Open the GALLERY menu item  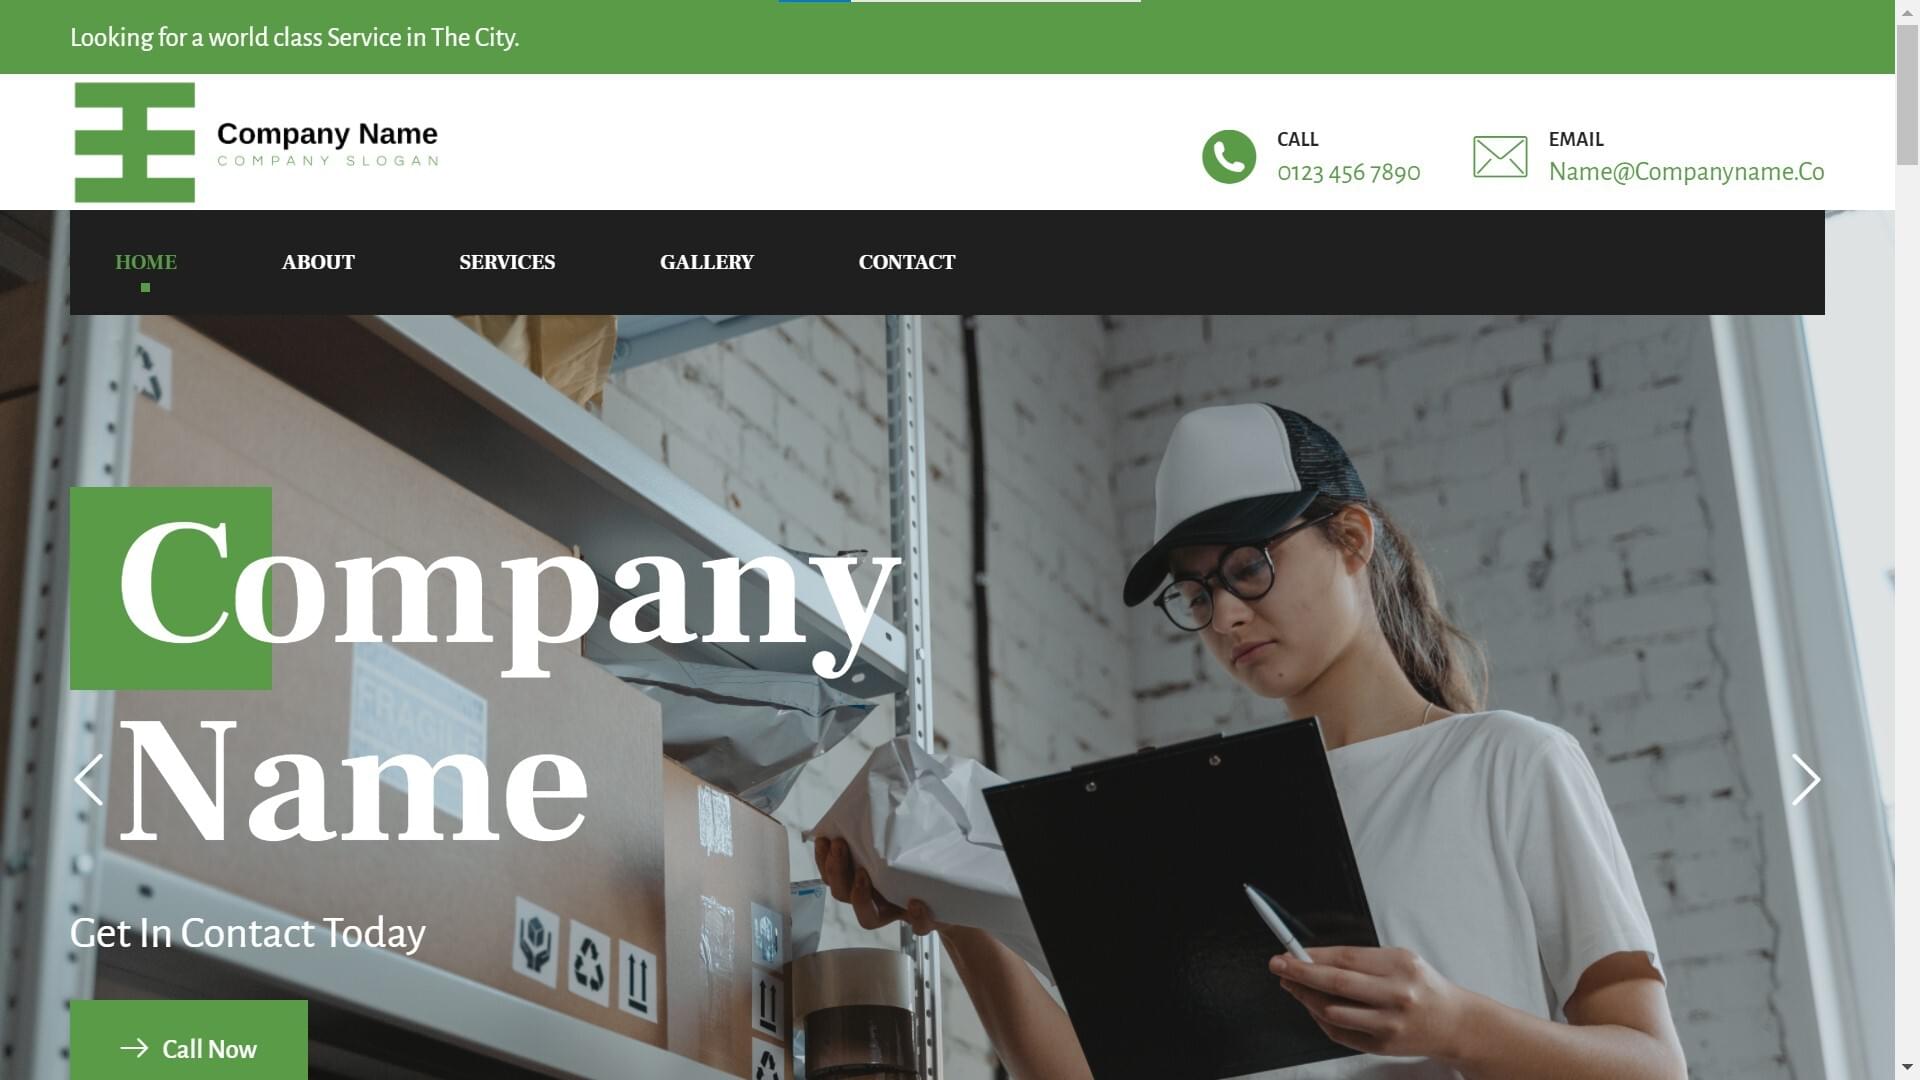pyautogui.click(x=707, y=262)
